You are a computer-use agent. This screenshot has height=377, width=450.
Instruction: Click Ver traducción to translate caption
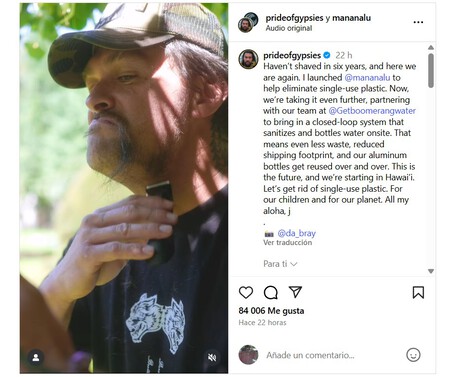click(x=287, y=242)
